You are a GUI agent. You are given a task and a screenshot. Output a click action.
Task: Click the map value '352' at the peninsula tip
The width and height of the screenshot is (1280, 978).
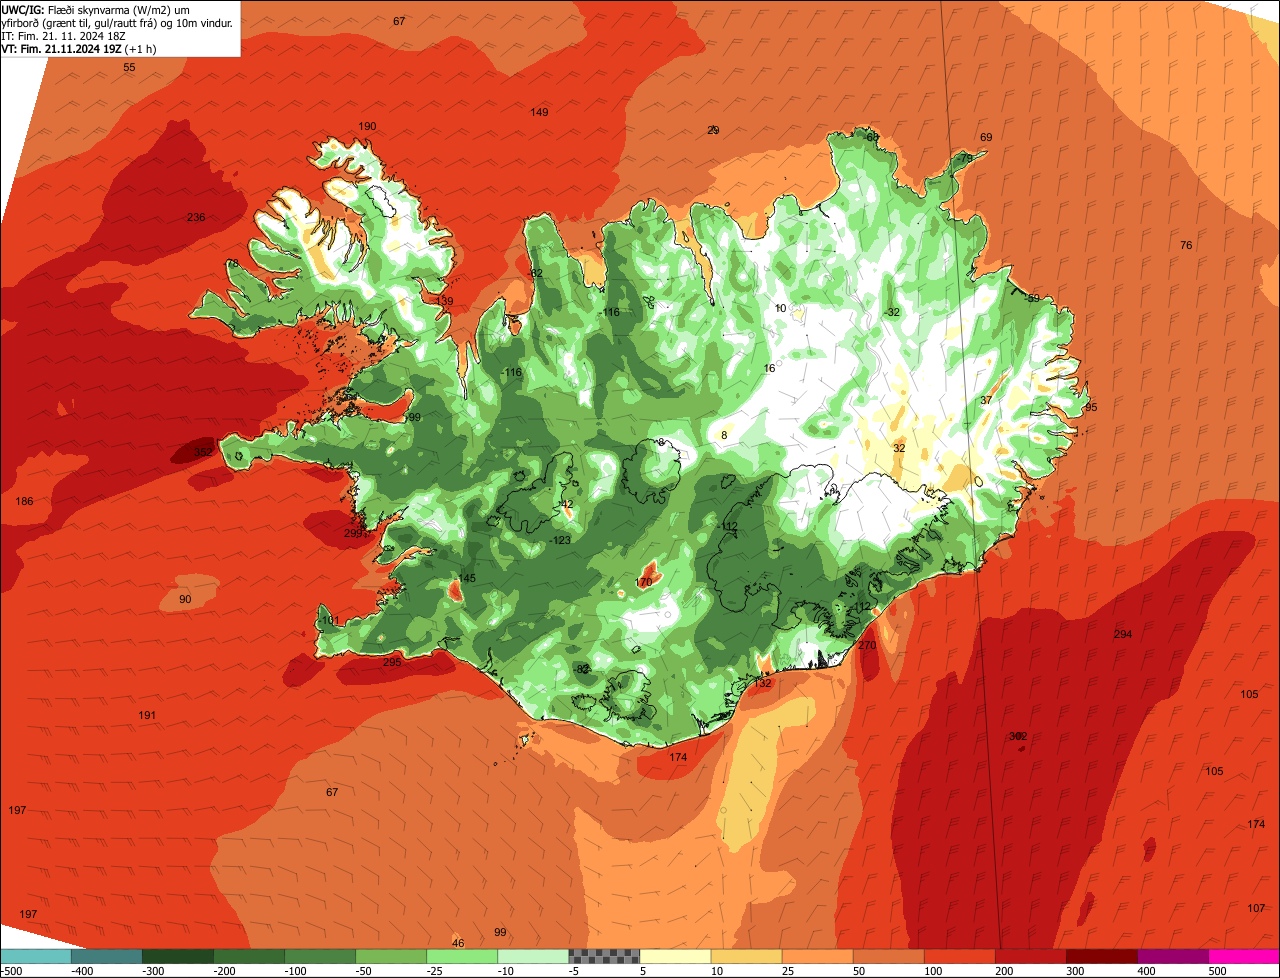(203, 452)
